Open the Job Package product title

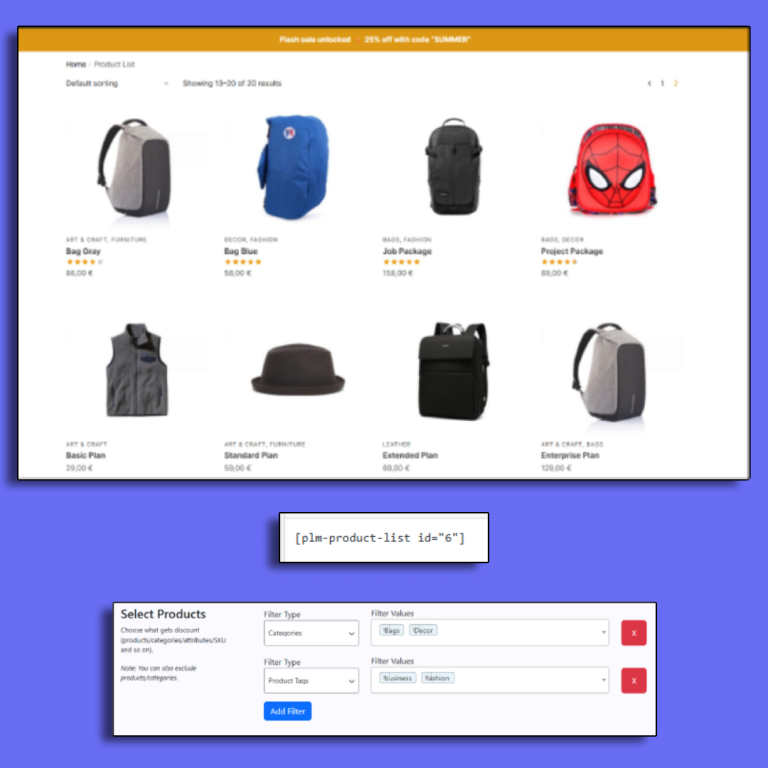(x=407, y=251)
